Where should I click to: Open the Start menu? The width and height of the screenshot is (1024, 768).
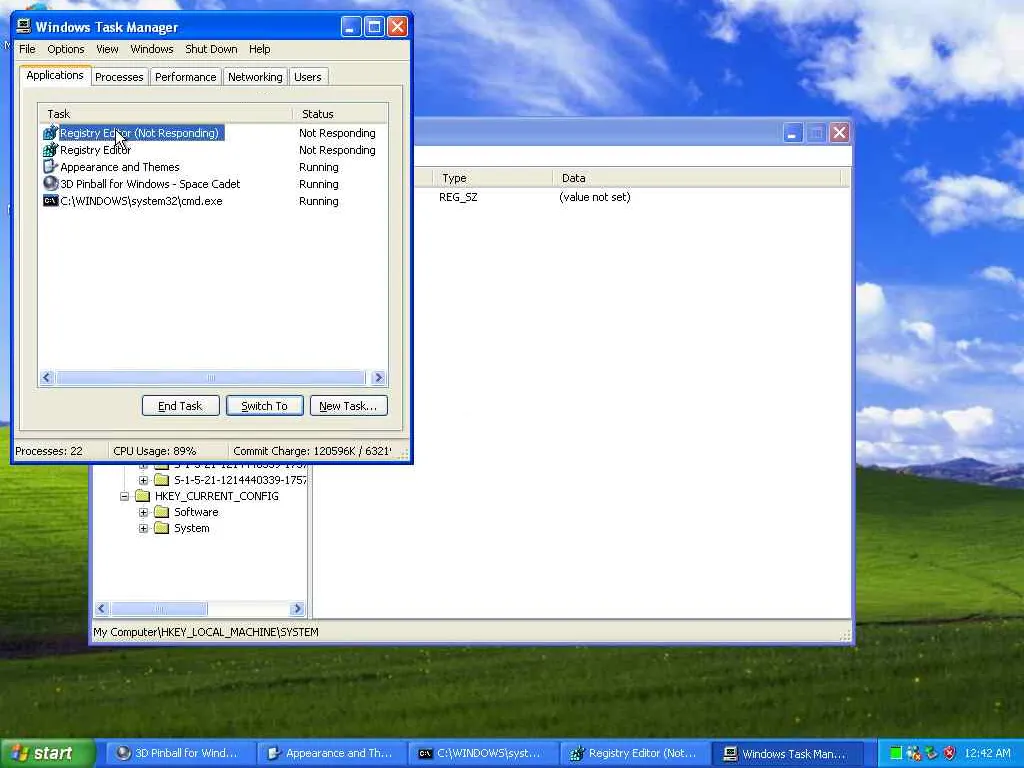coord(47,754)
